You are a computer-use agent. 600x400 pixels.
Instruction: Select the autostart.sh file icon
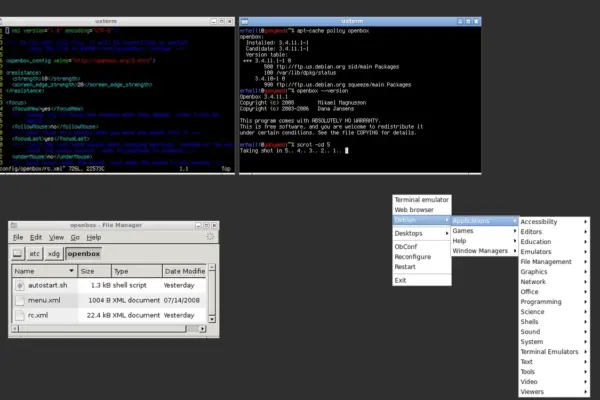tap(20, 285)
